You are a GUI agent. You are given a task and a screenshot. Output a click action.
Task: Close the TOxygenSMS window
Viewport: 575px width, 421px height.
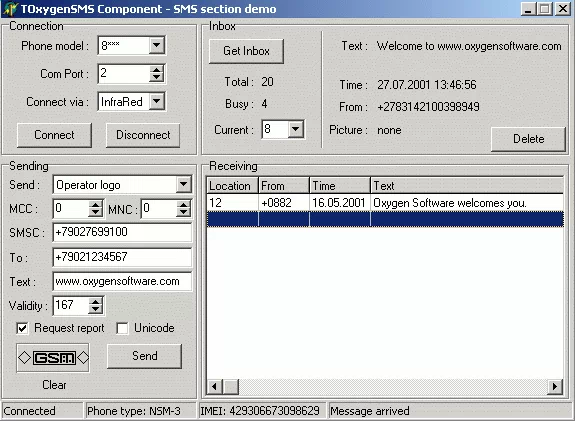click(x=563, y=9)
